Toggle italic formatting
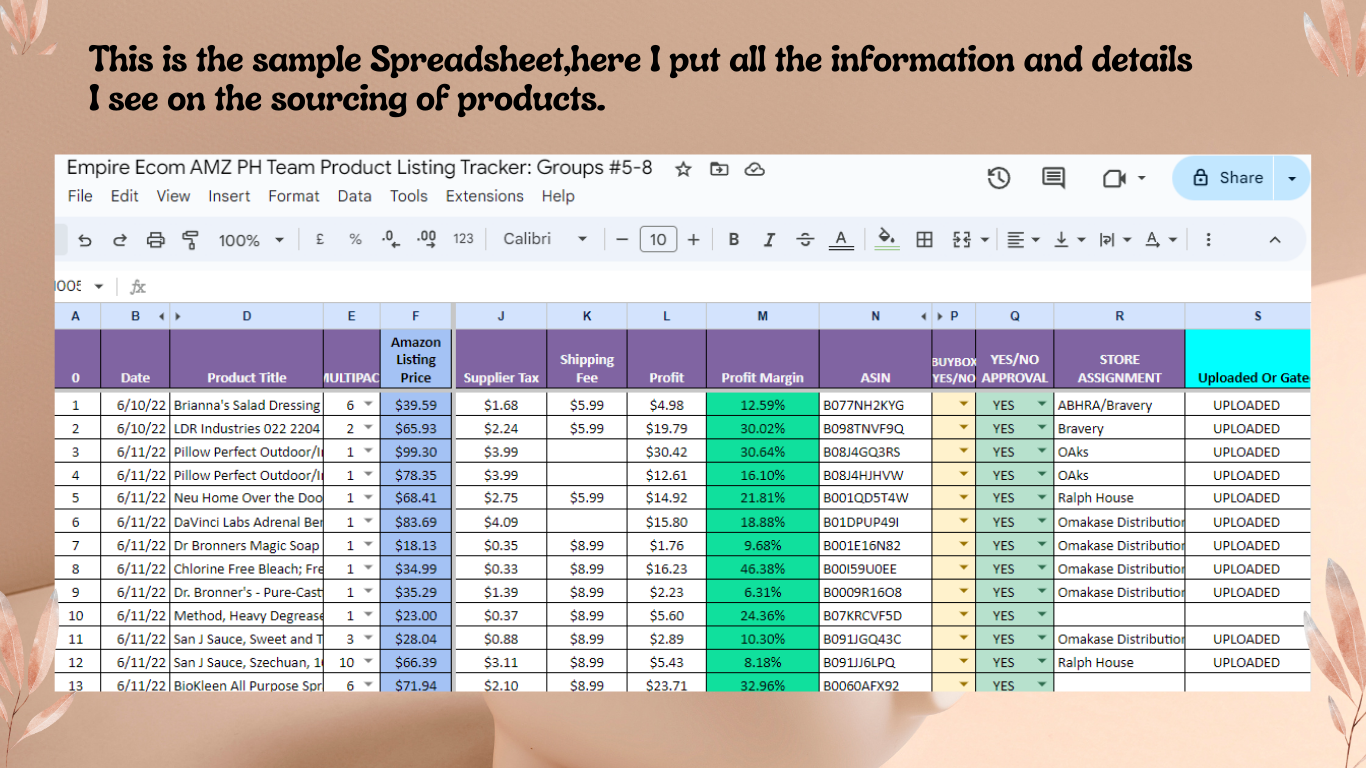This screenshot has height=768, width=1366. pos(769,240)
